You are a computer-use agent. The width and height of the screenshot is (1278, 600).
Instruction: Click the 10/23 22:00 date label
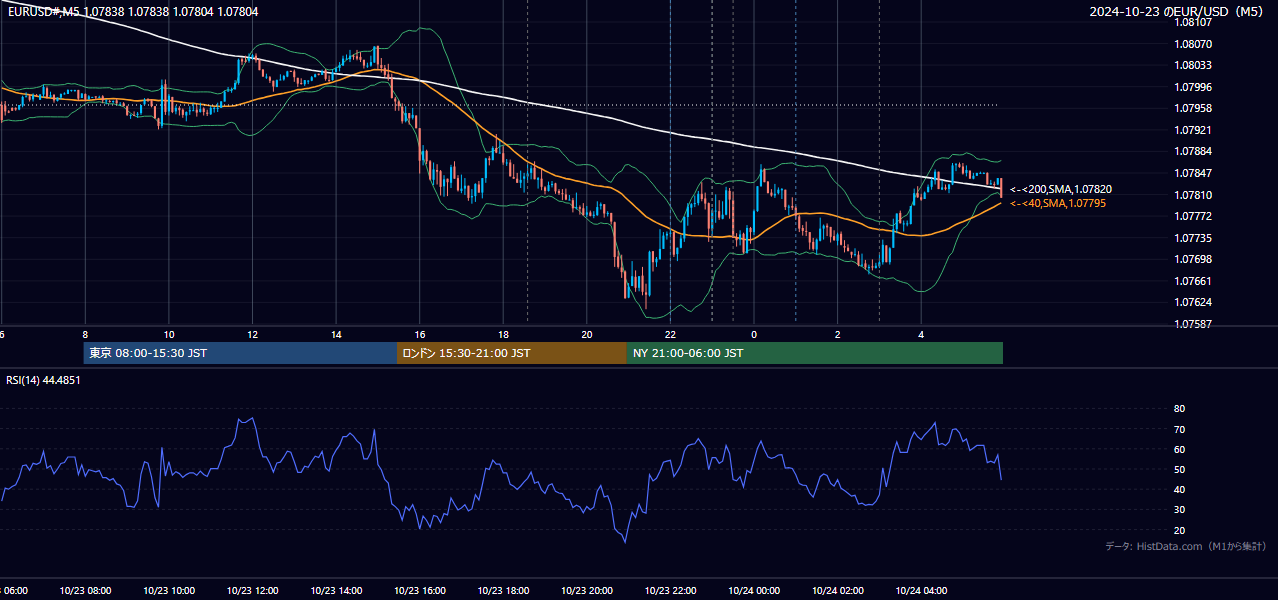click(x=670, y=591)
